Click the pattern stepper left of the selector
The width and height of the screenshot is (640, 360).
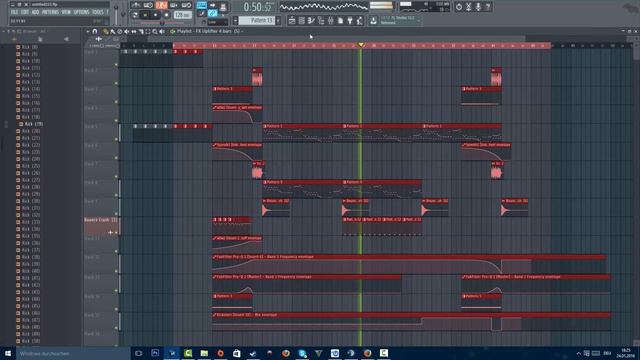pos(236,20)
